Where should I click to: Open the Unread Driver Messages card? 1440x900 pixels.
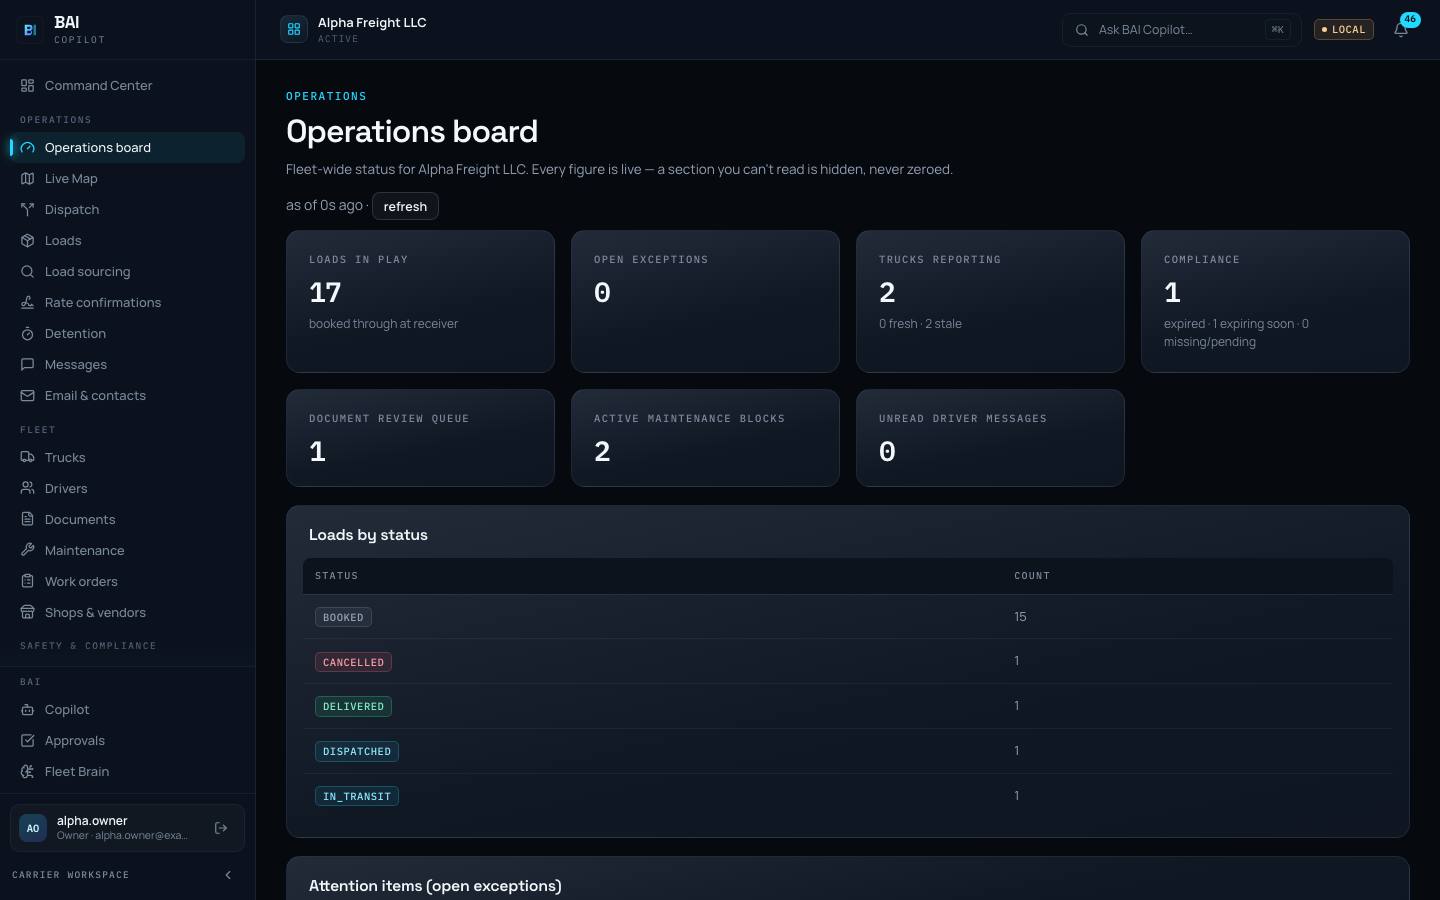[990, 438]
